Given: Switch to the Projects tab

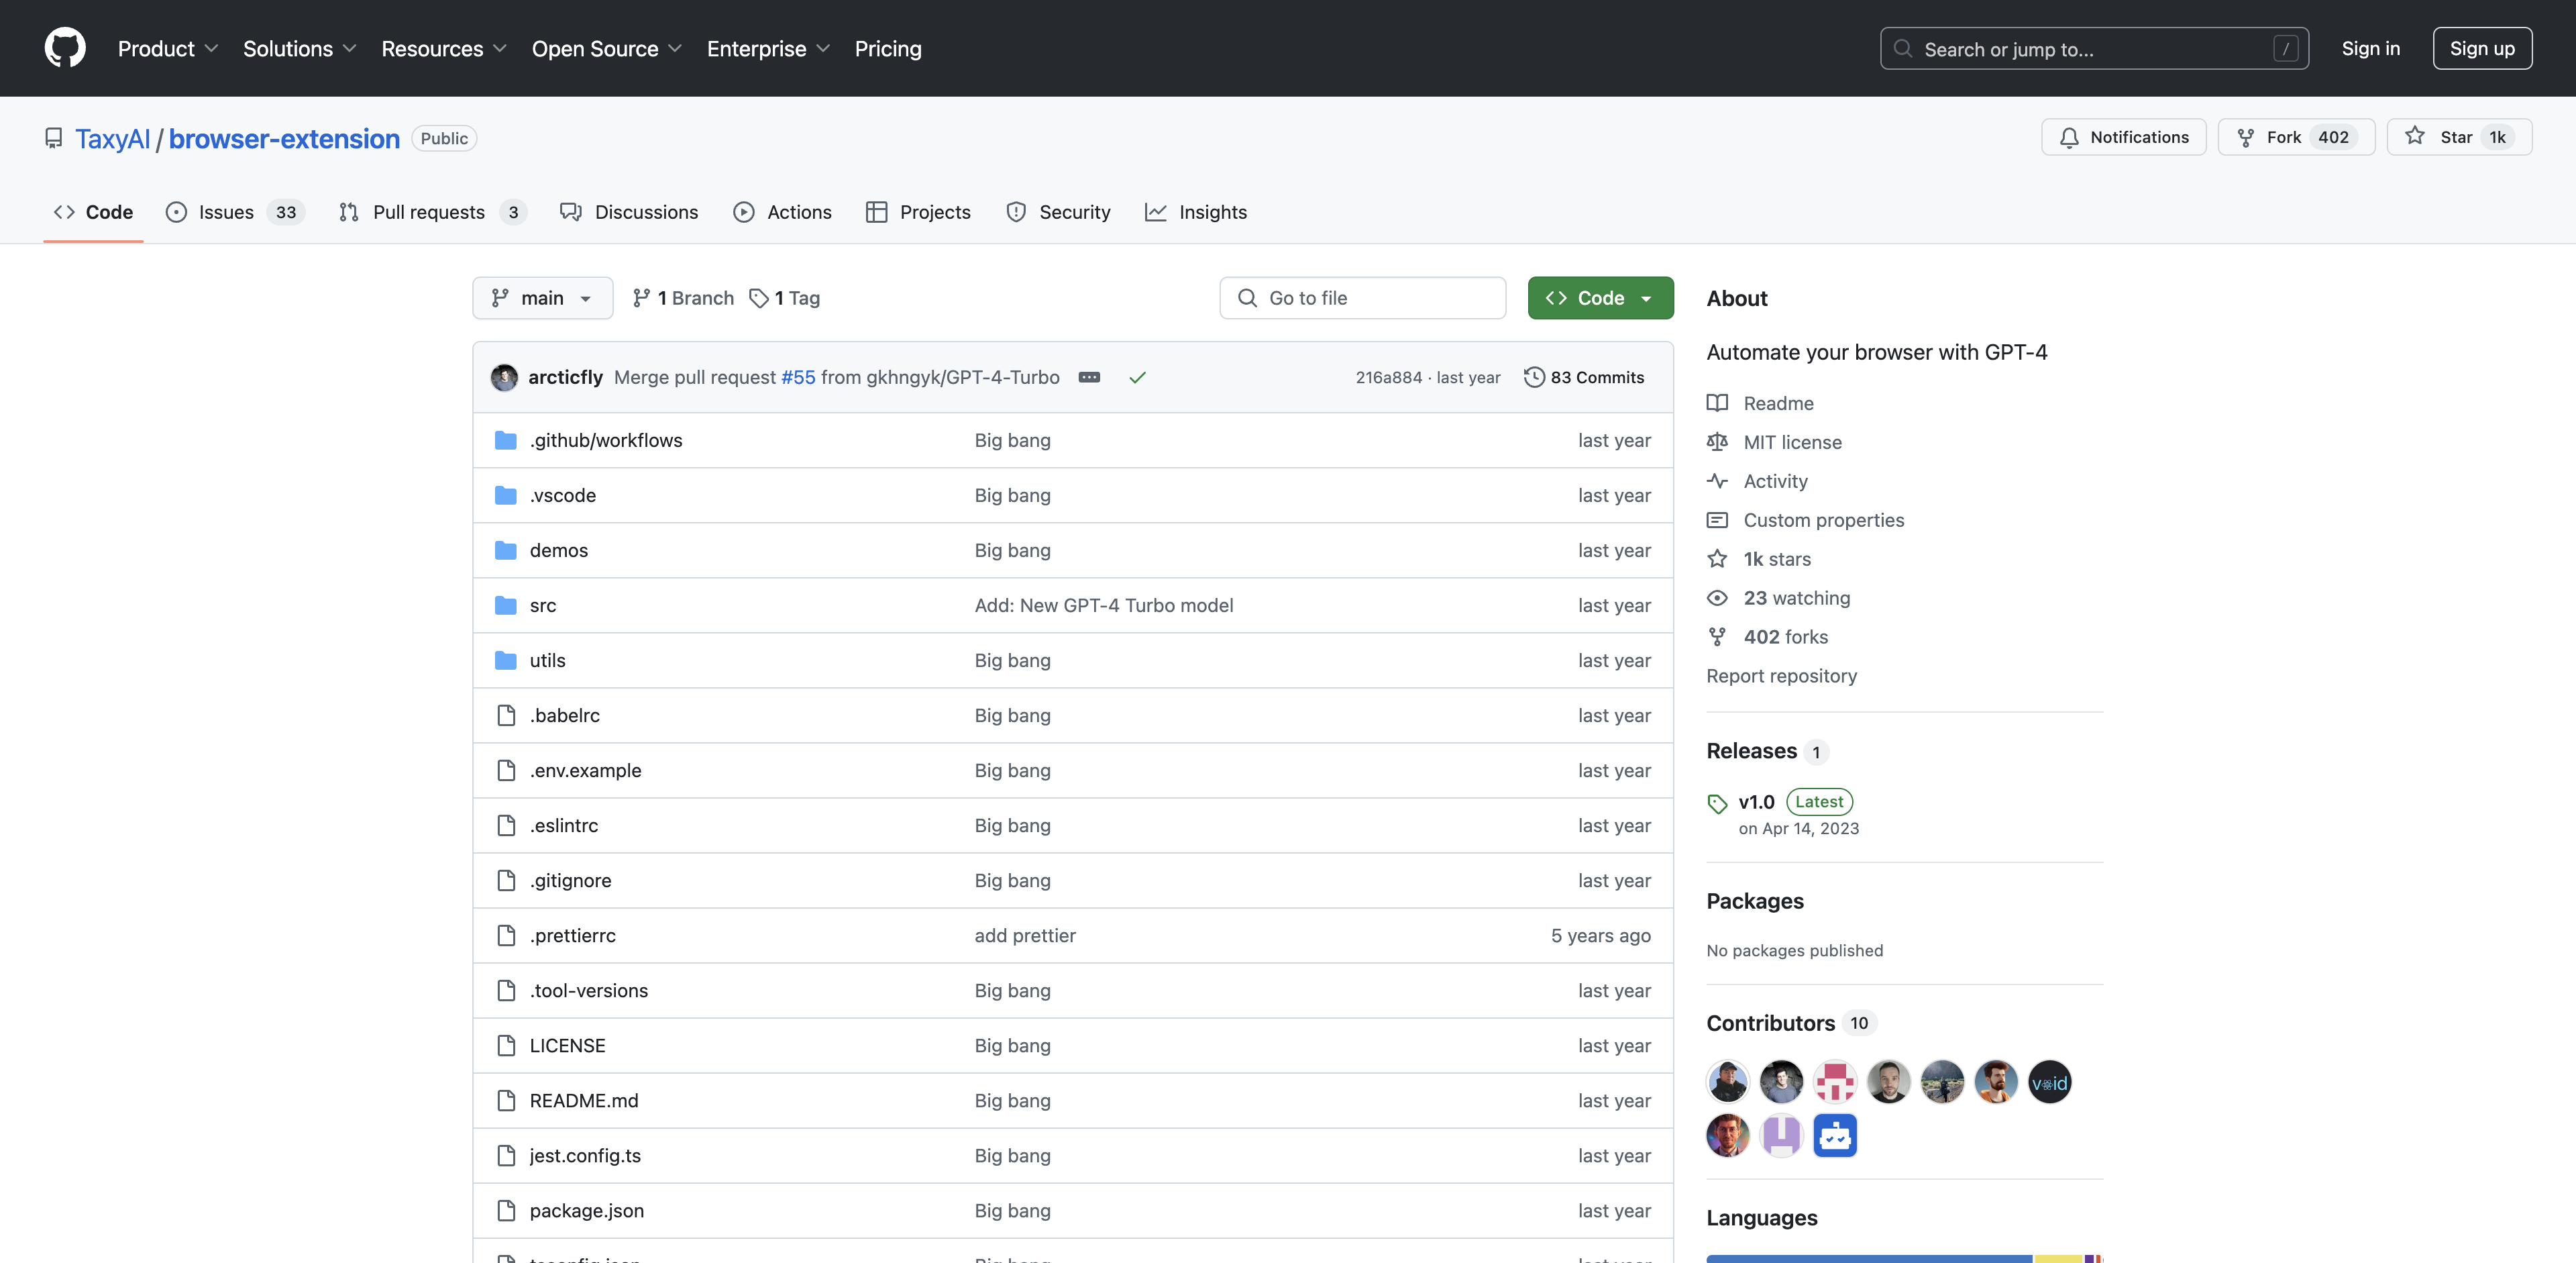Looking at the screenshot, I should click(918, 212).
